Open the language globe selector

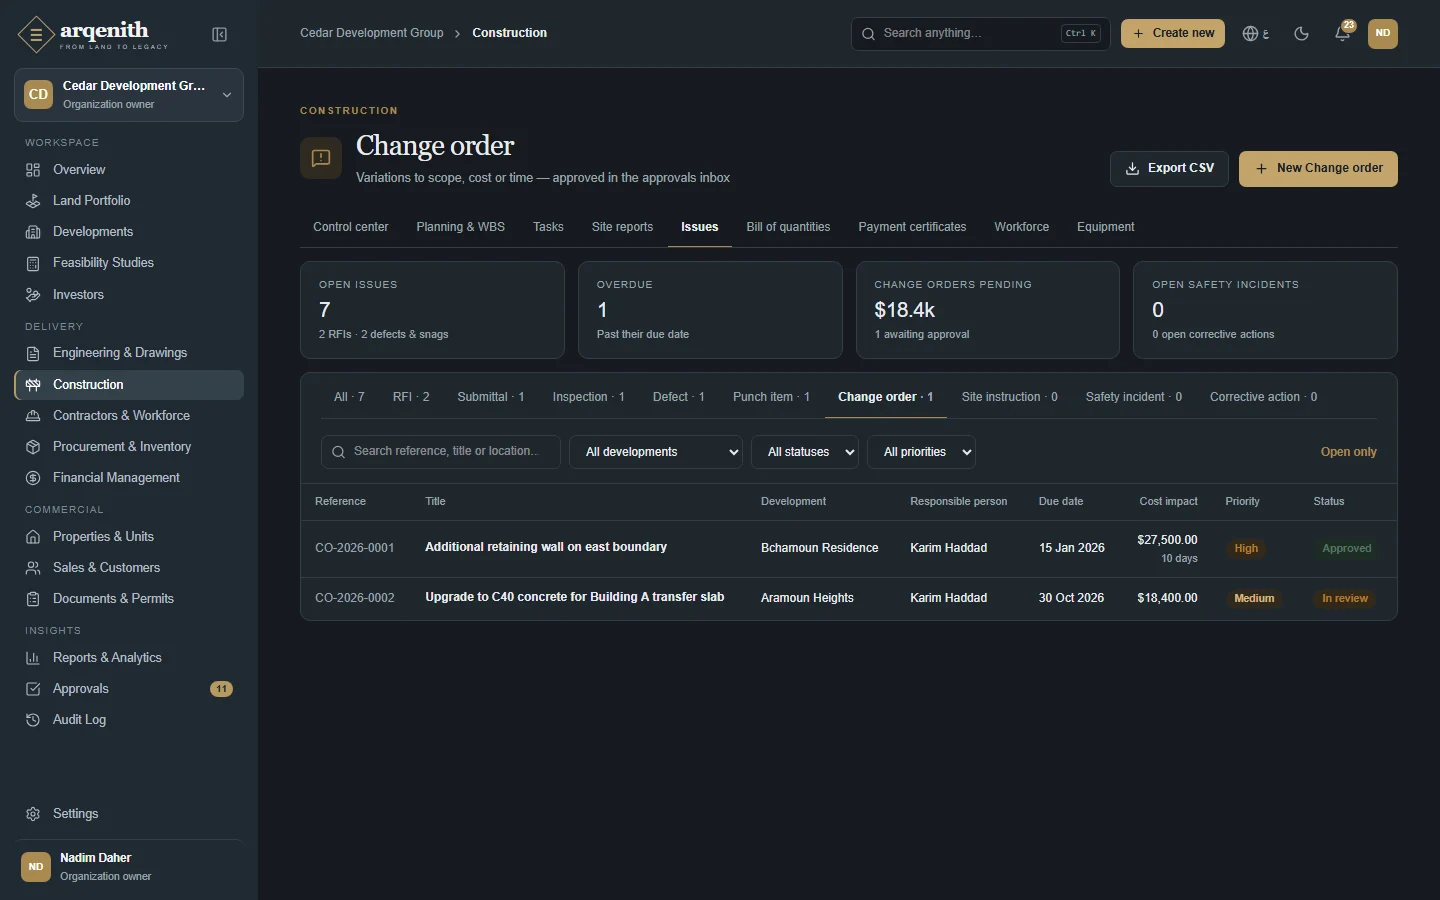pyautogui.click(x=1256, y=34)
